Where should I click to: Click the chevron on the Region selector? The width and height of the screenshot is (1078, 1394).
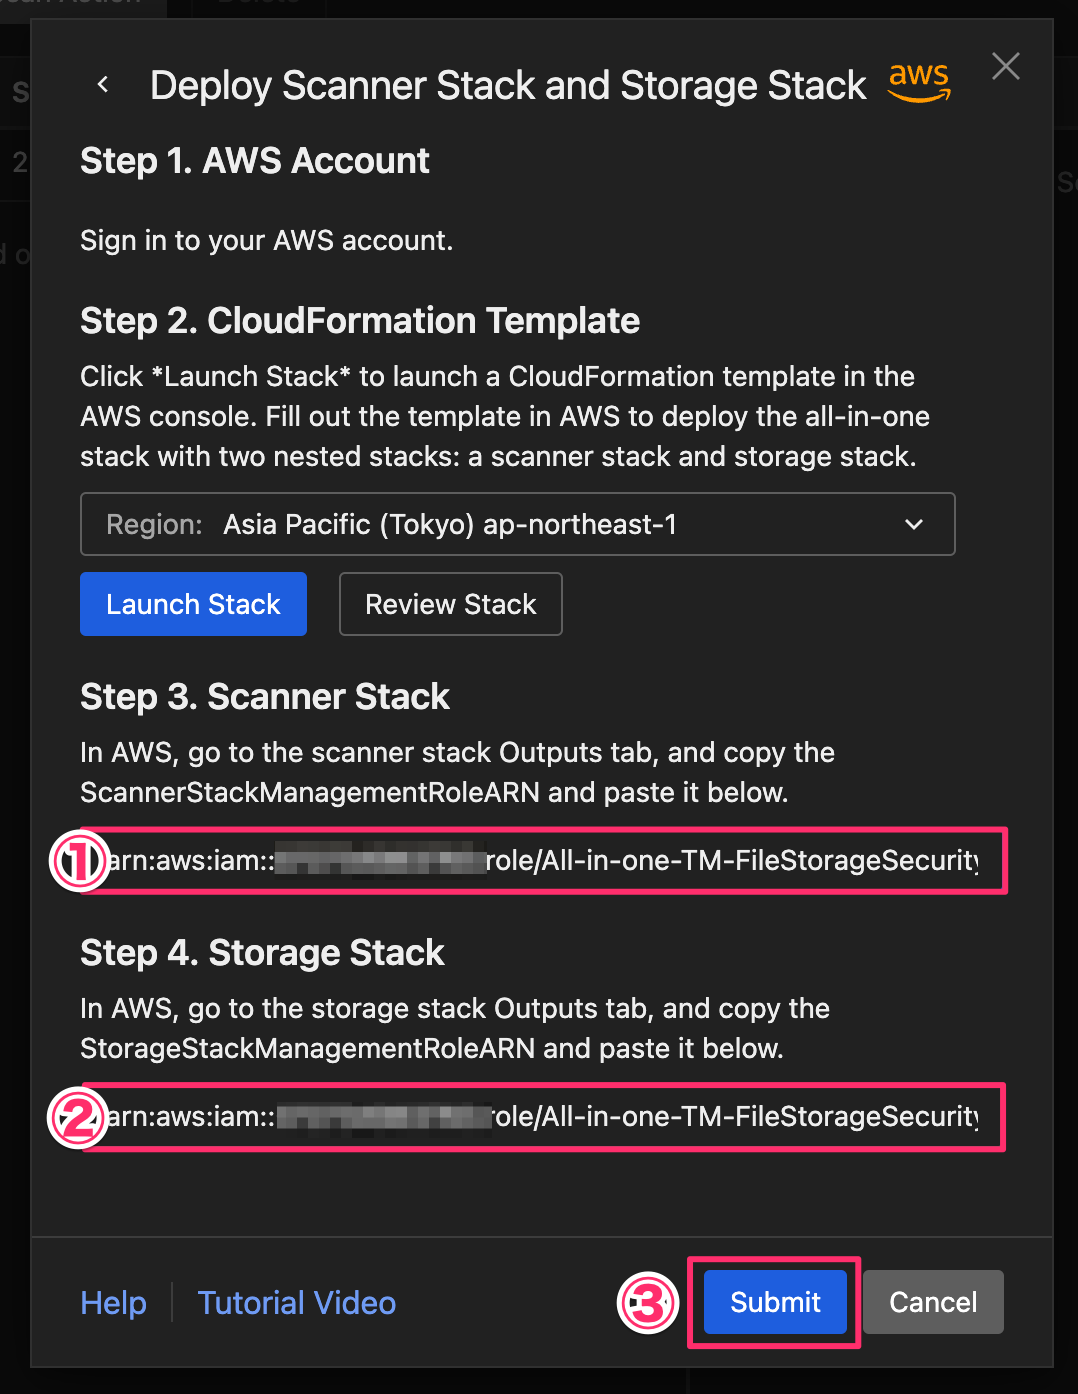[x=912, y=524]
